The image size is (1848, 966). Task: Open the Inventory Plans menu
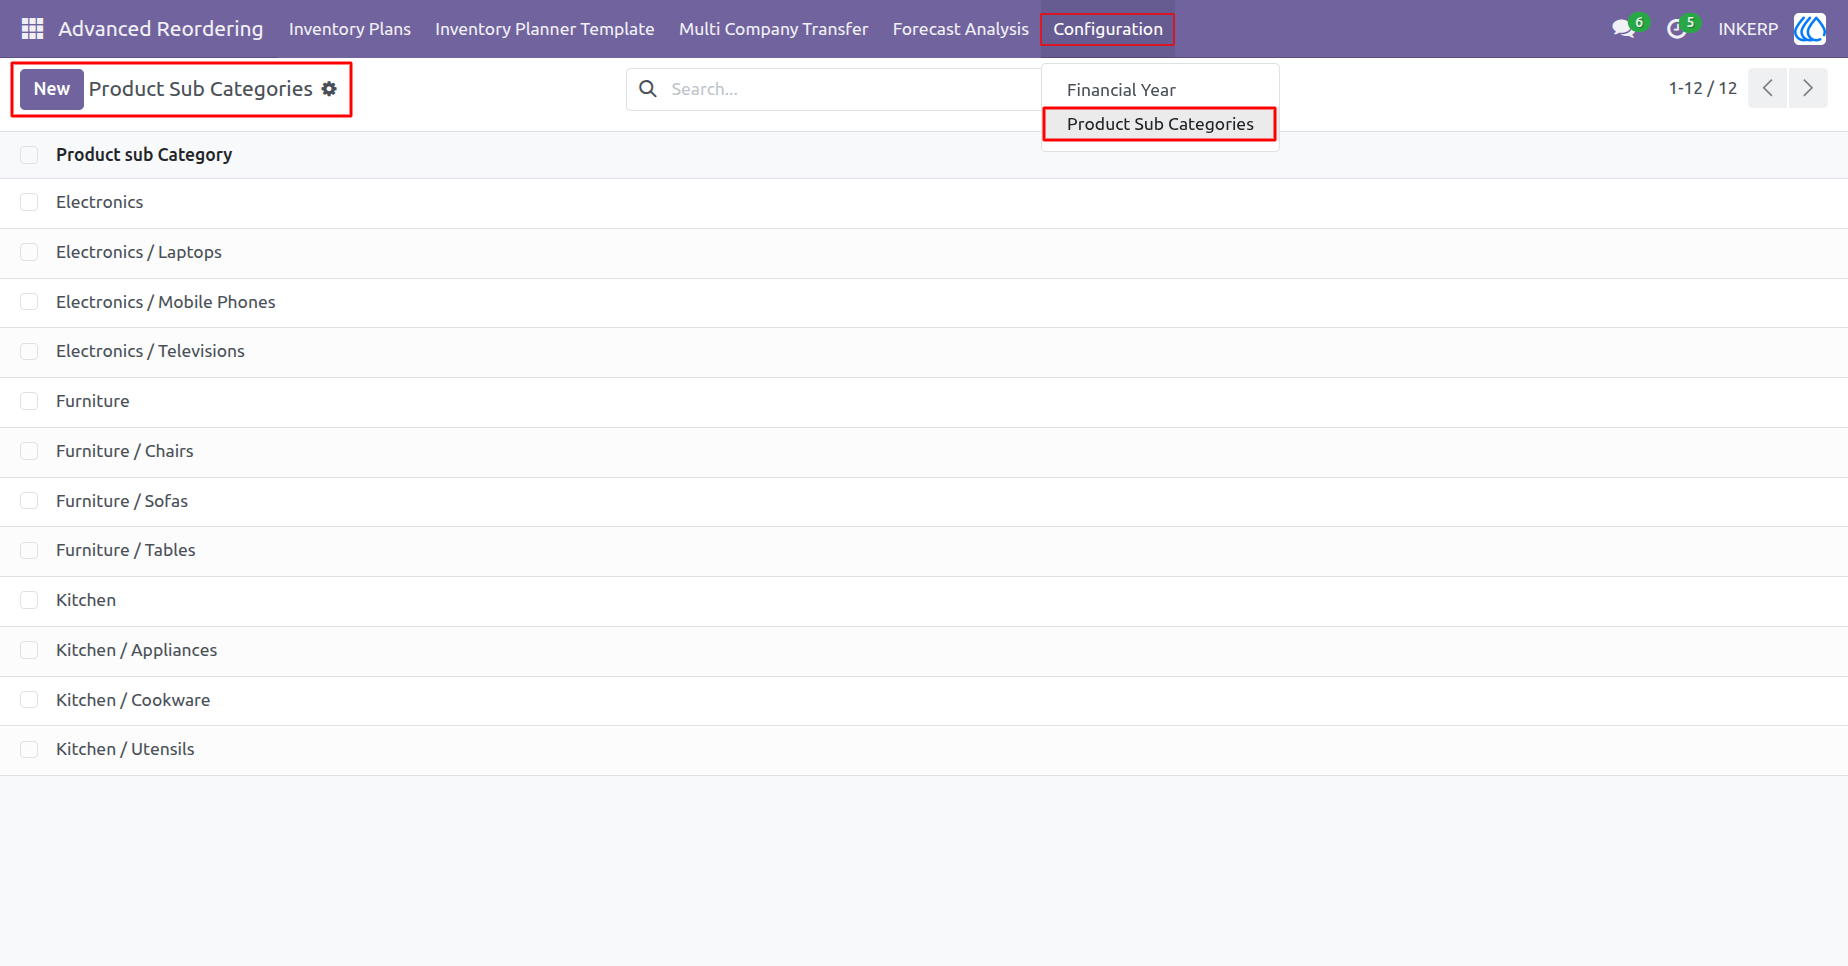[350, 29]
